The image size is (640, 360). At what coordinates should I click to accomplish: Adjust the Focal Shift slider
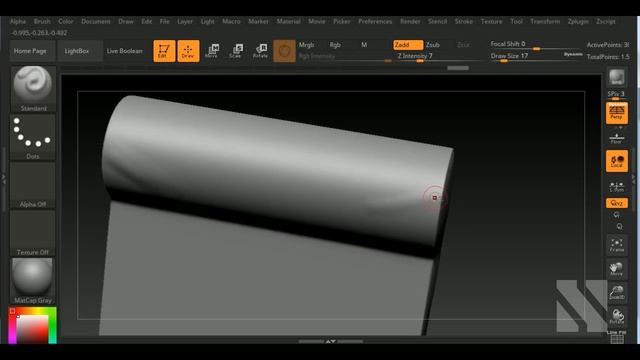coord(535,44)
